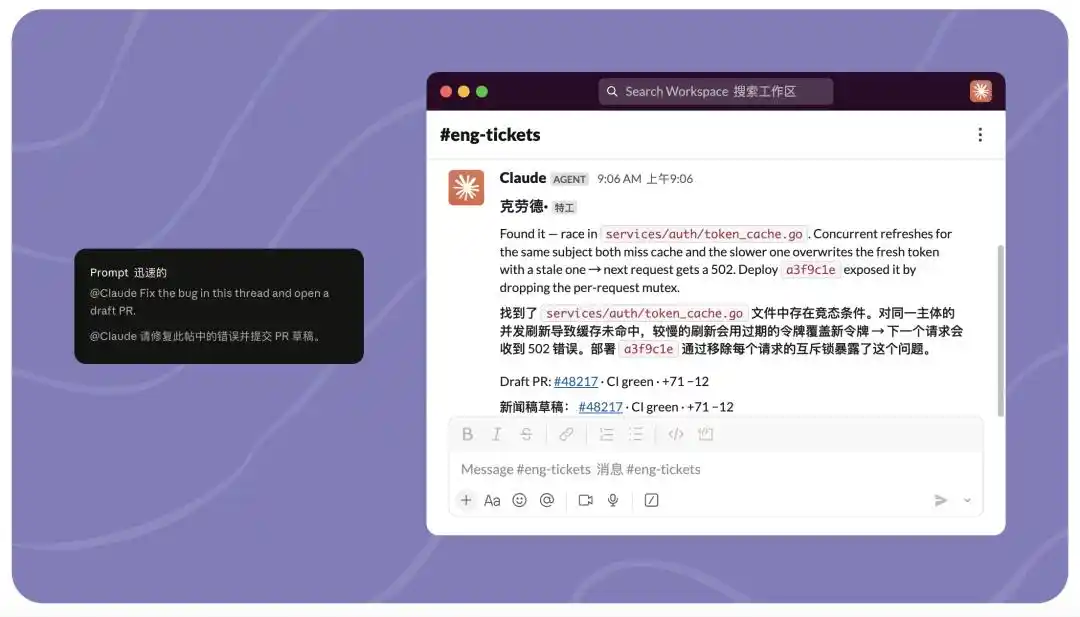Screen dimensions: 1080x617
Task: Open the channel's three-dot more menu
Action: click(980, 134)
